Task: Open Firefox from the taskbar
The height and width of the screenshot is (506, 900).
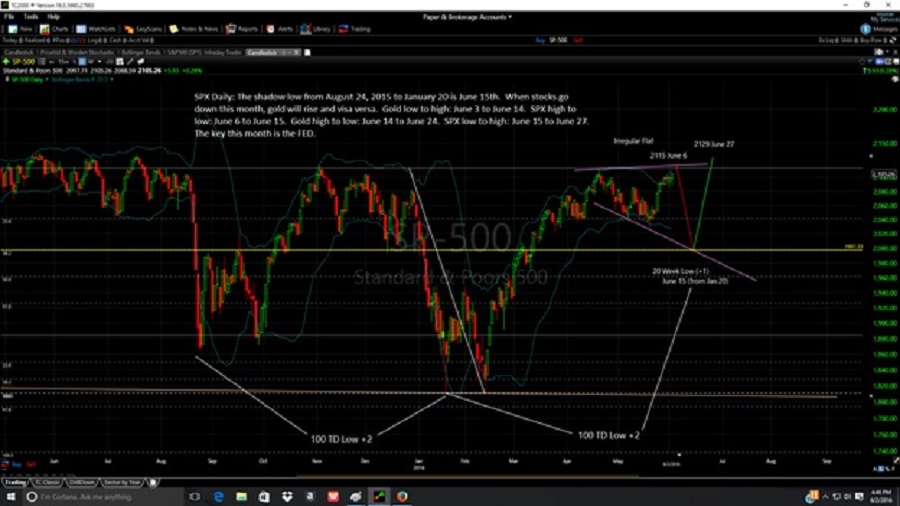Action: tap(402, 496)
